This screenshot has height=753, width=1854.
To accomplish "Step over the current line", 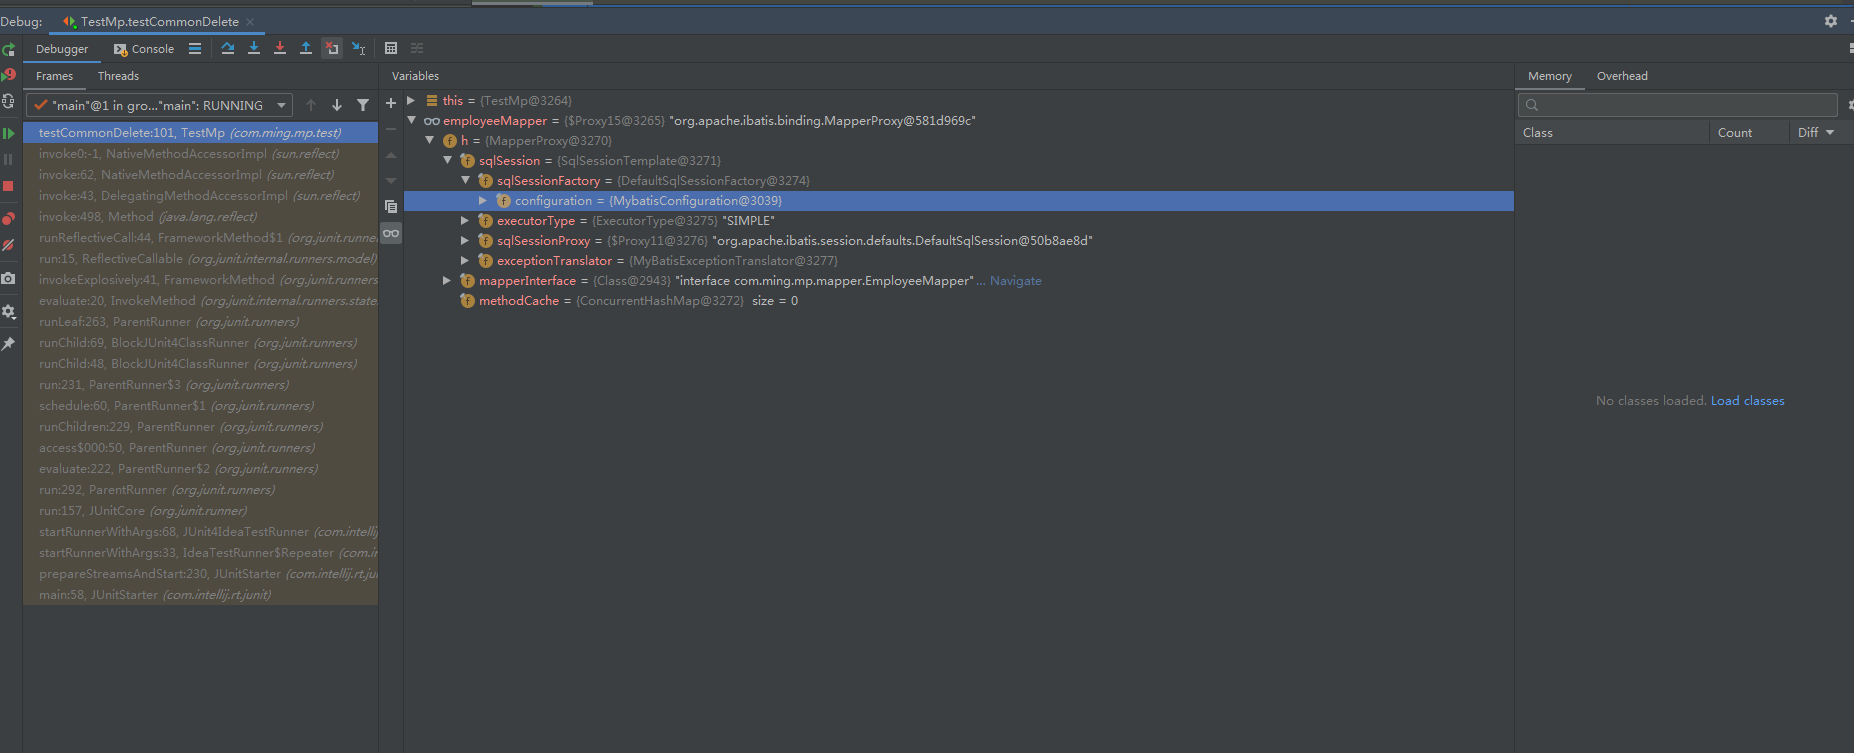I will [228, 48].
